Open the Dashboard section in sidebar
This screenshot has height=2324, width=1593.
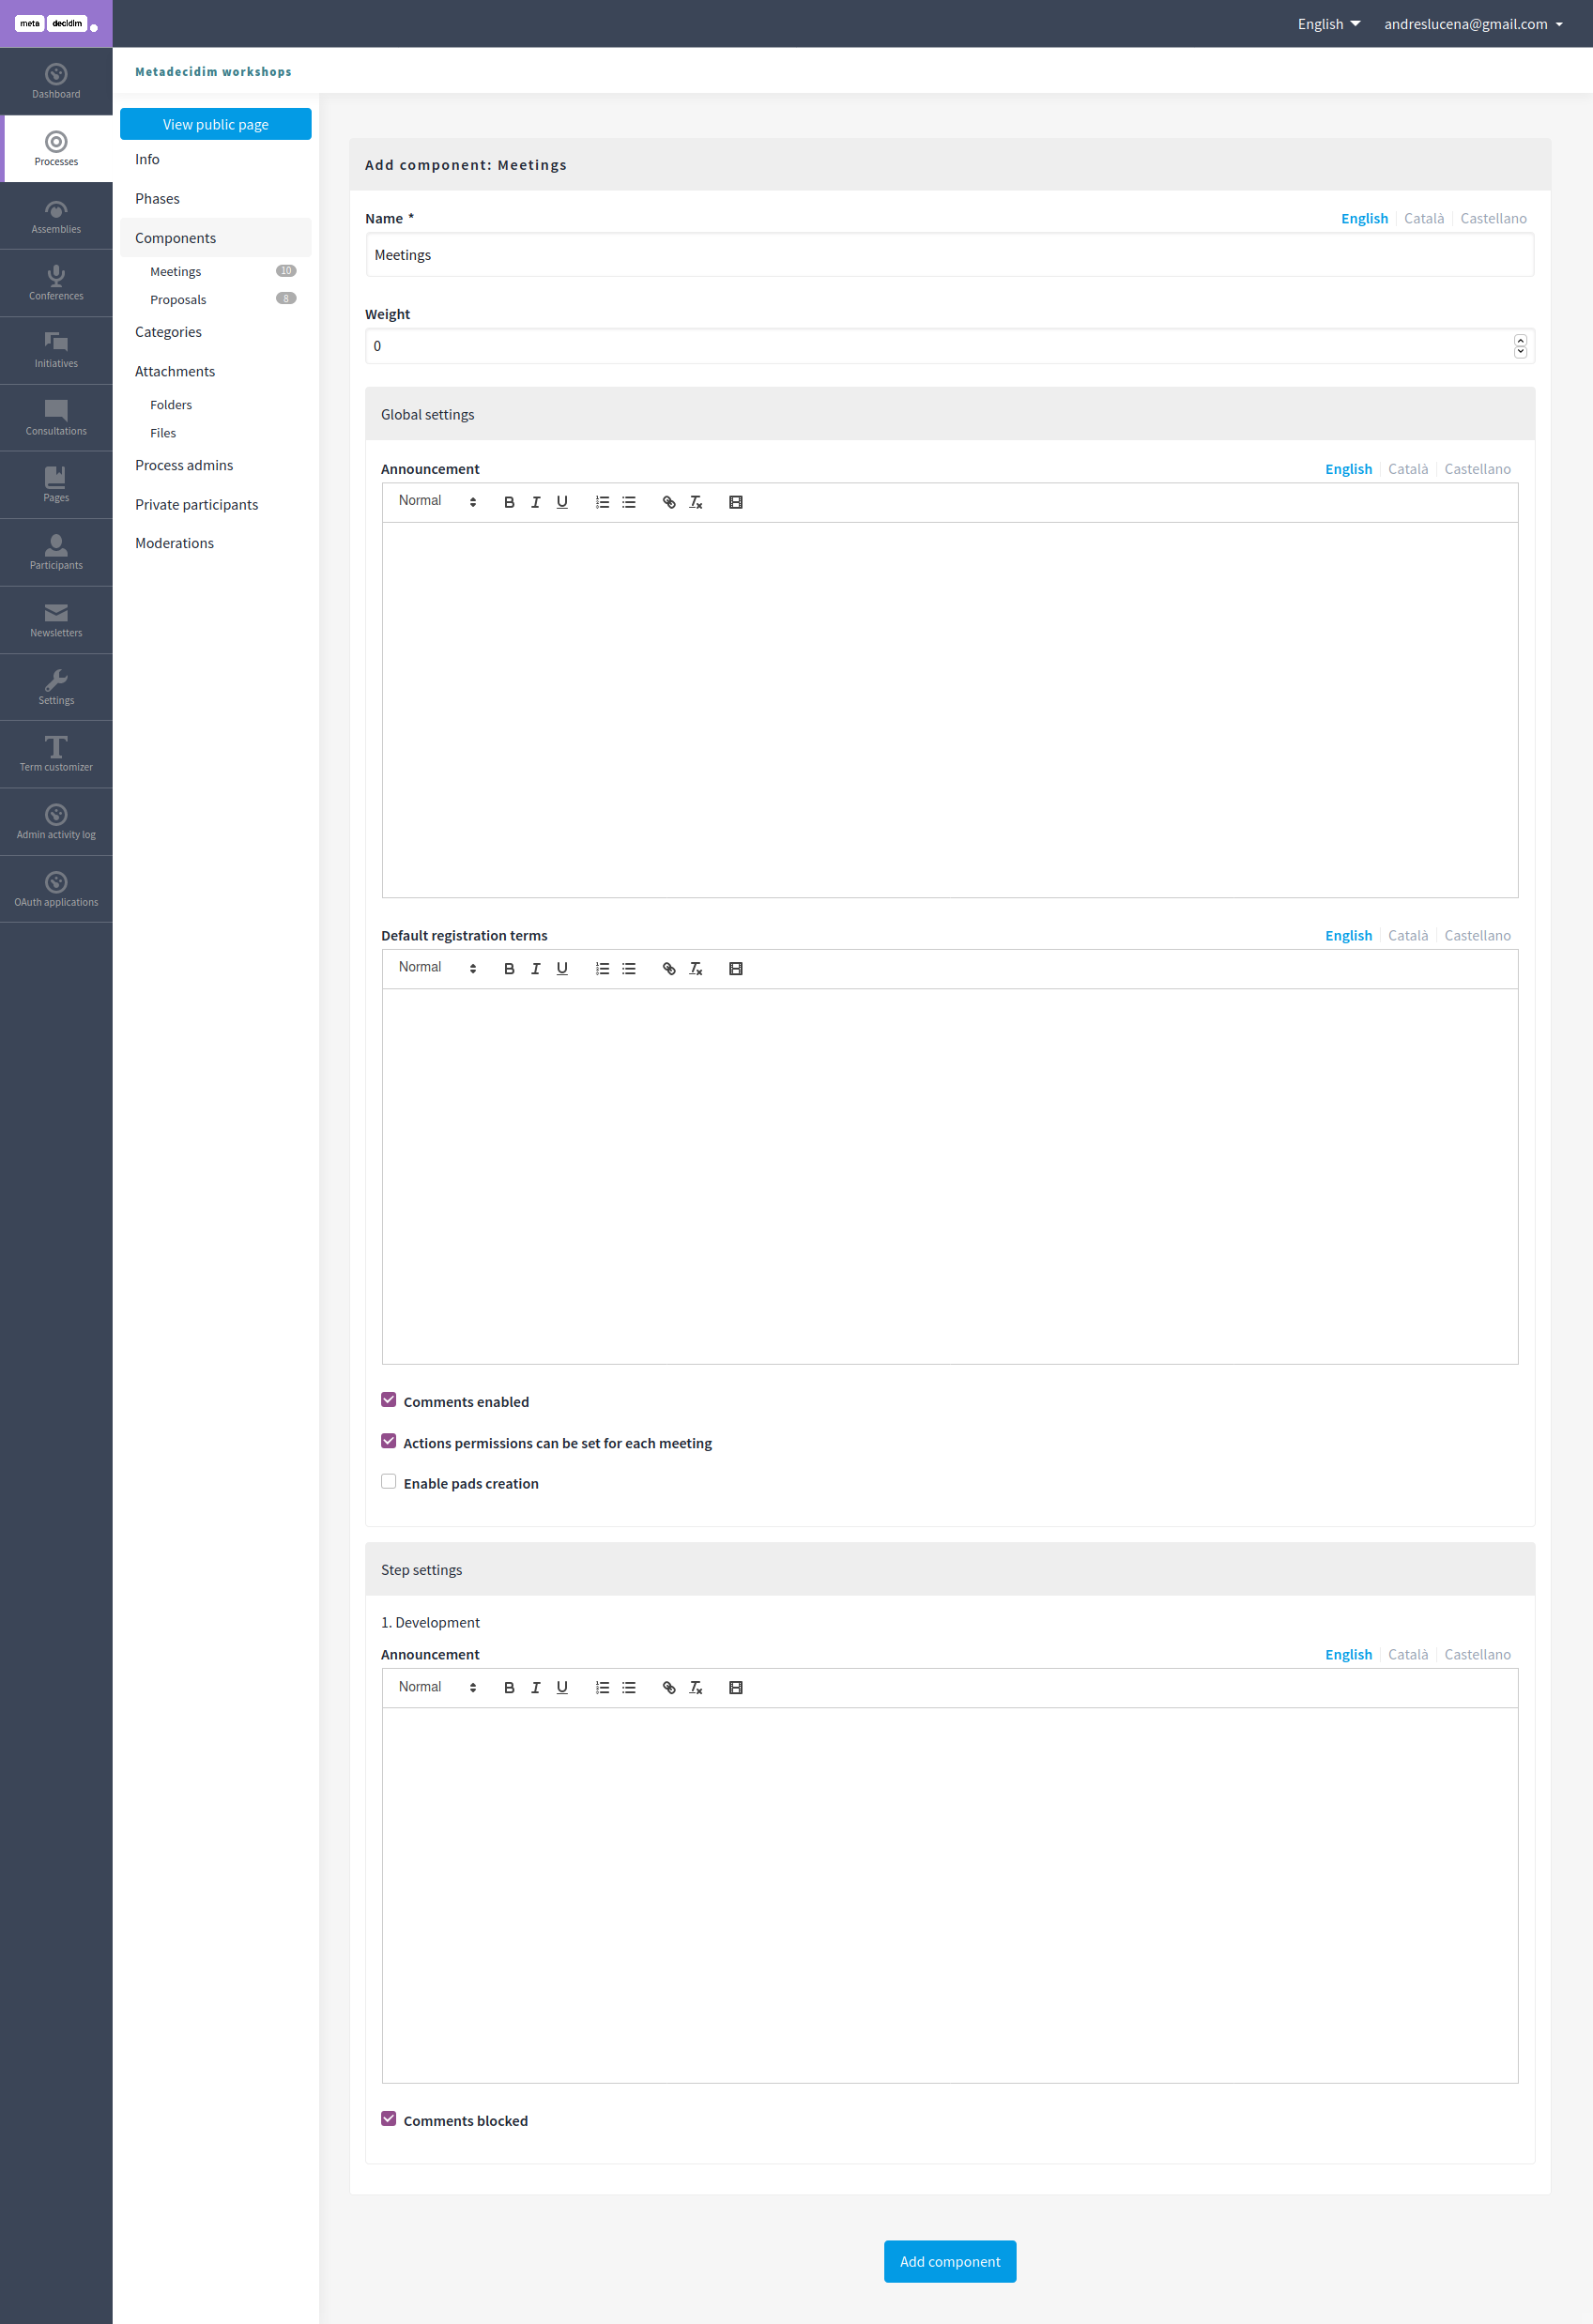[x=56, y=81]
